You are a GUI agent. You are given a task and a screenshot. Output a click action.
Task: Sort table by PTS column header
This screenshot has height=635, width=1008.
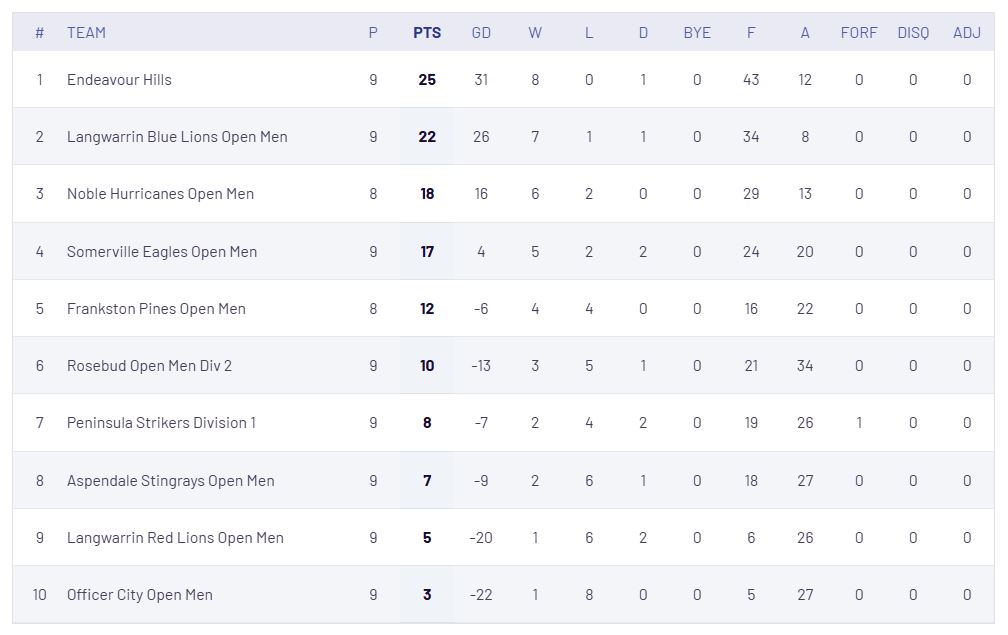[x=427, y=33]
